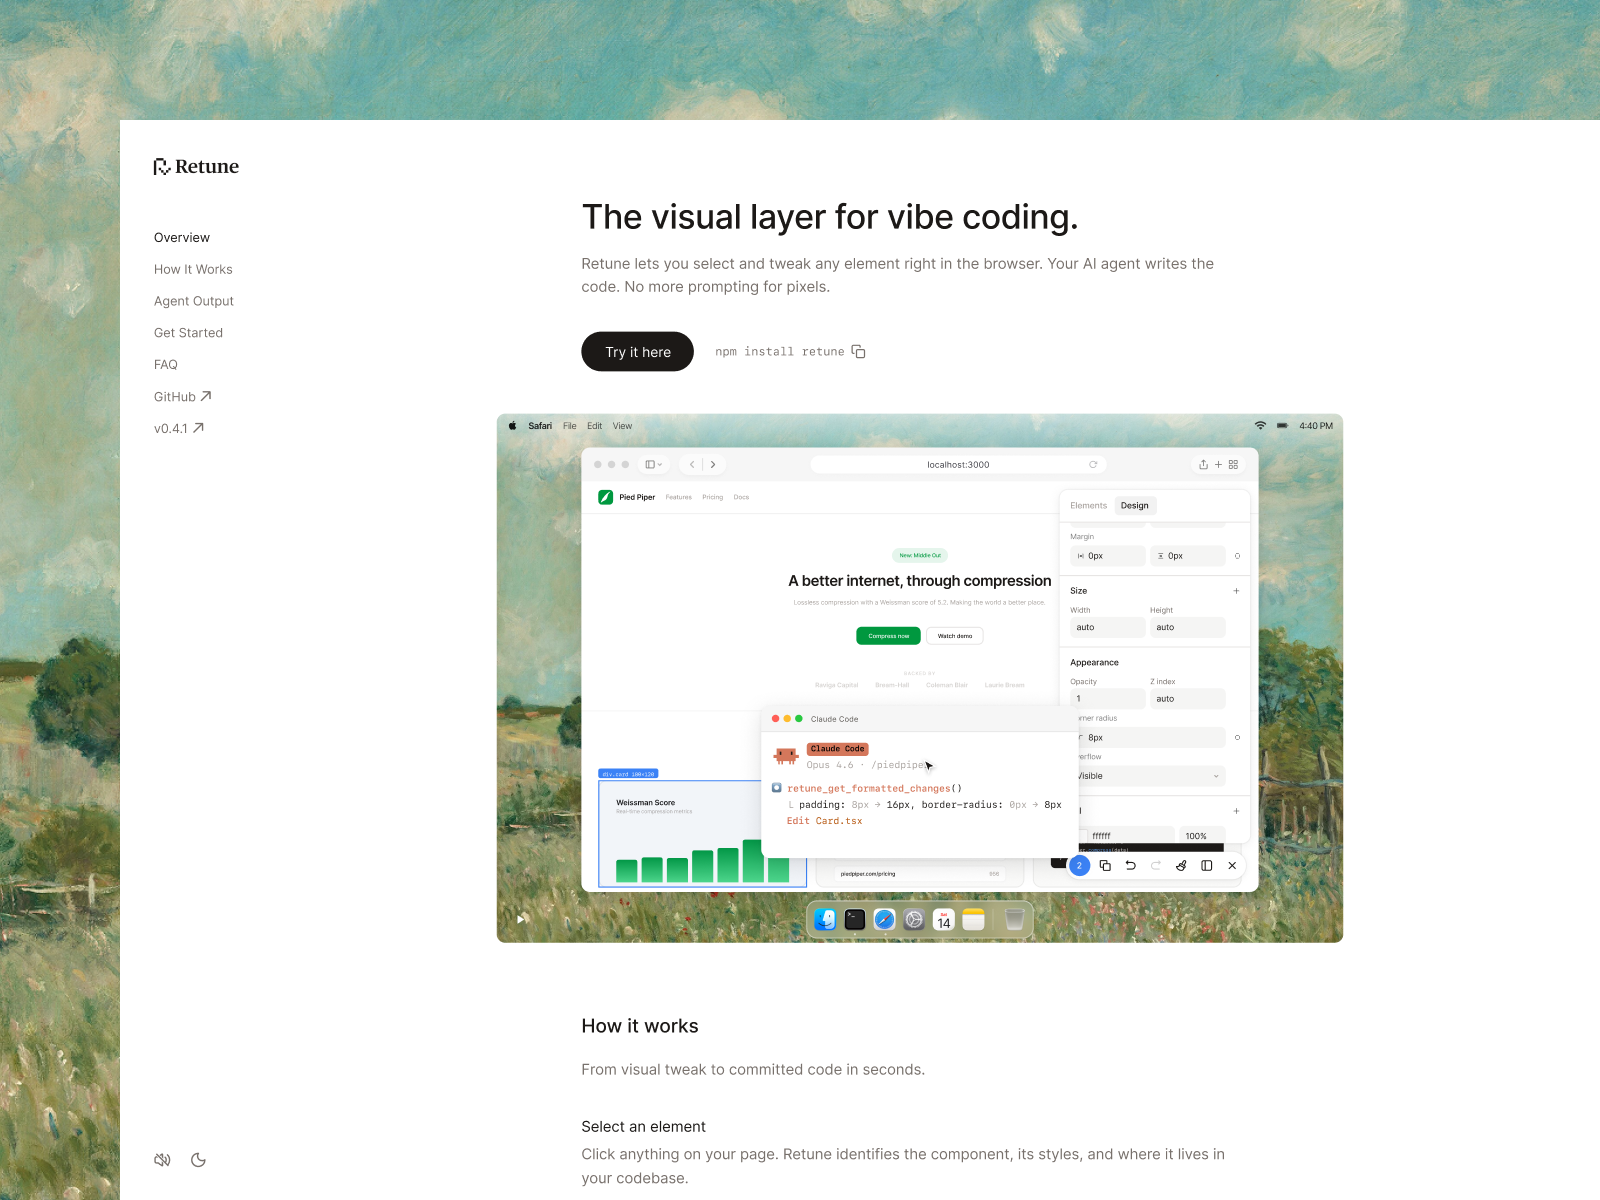
Task: Click the 4:40 PM clock in the demo
Action: (1316, 426)
